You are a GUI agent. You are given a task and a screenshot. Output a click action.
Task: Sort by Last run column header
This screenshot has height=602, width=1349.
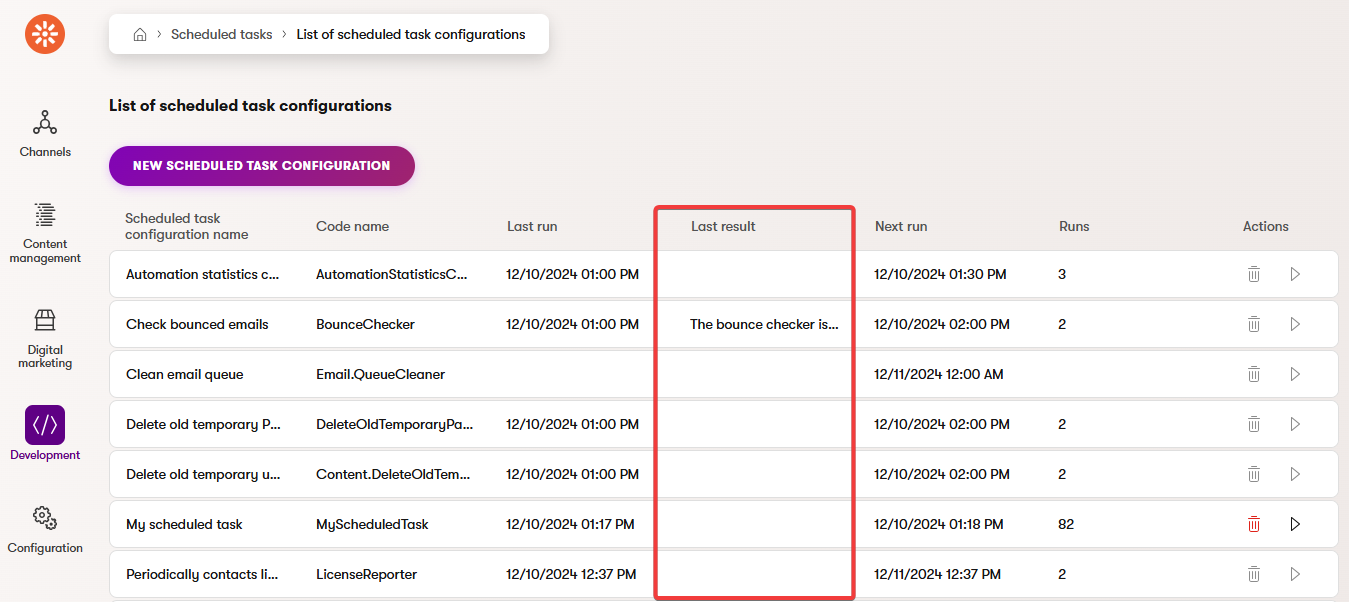pos(532,227)
